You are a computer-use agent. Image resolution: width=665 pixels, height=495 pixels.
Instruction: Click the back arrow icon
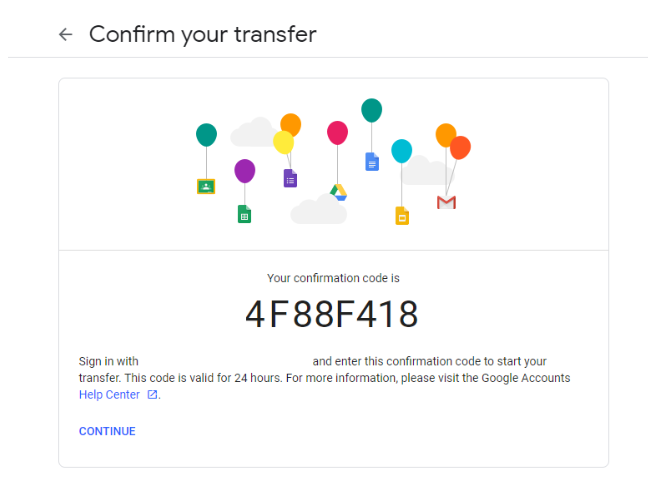[x=66, y=34]
